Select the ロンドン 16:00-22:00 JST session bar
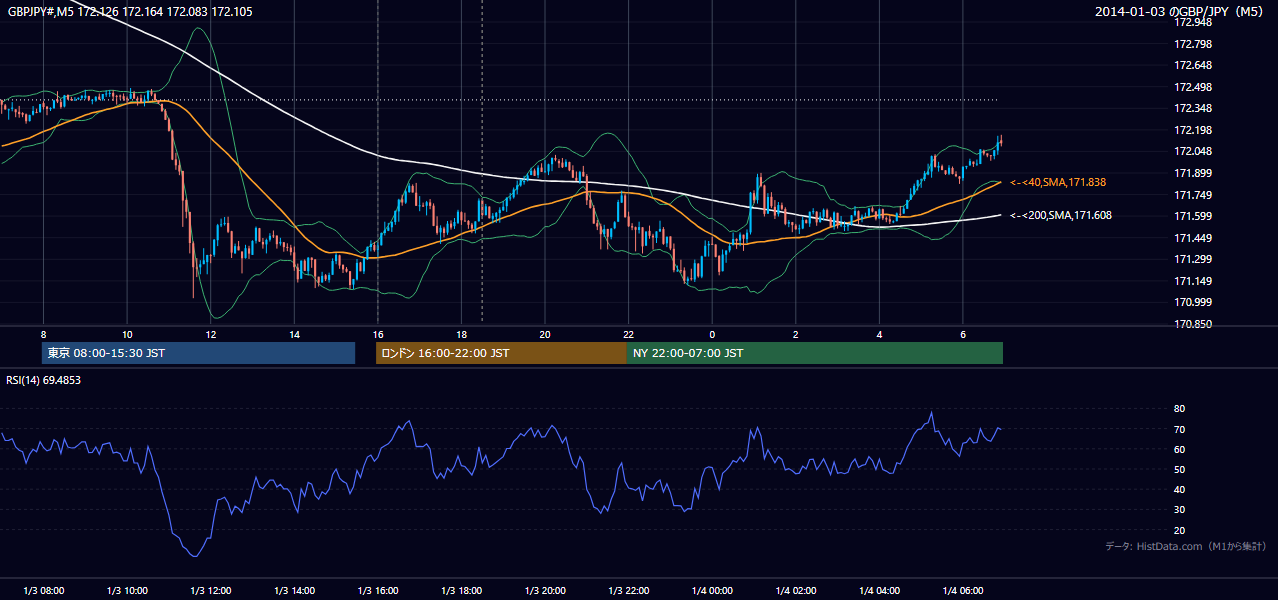The image size is (1278, 600). click(x=501, y=353)
